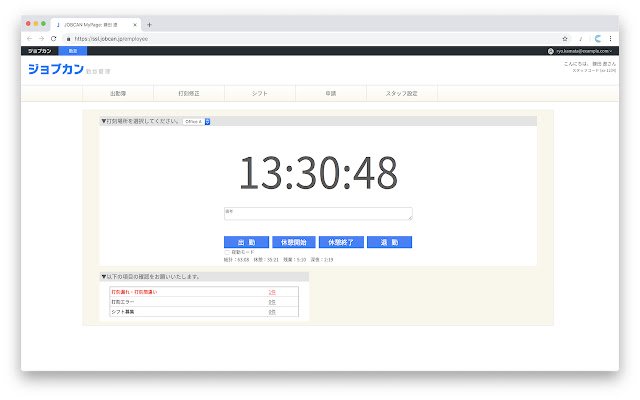
Task: Click the browser forward arrow
Action: tap(41, 38)
